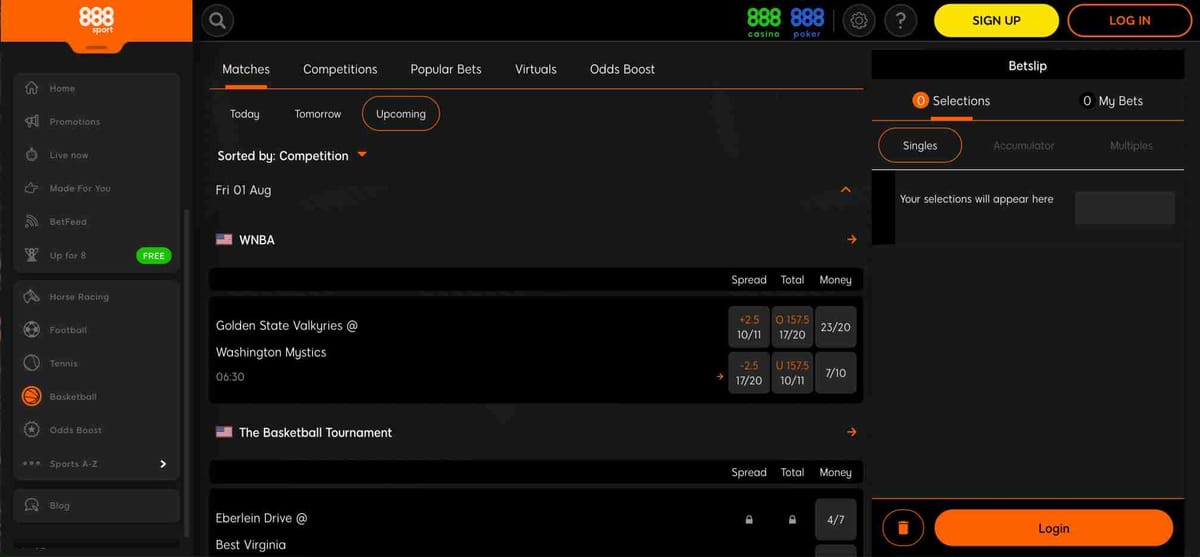1200x557 pixels.
Task: Select Washington Mystics money line 7/10
Action: click(836, 373)
